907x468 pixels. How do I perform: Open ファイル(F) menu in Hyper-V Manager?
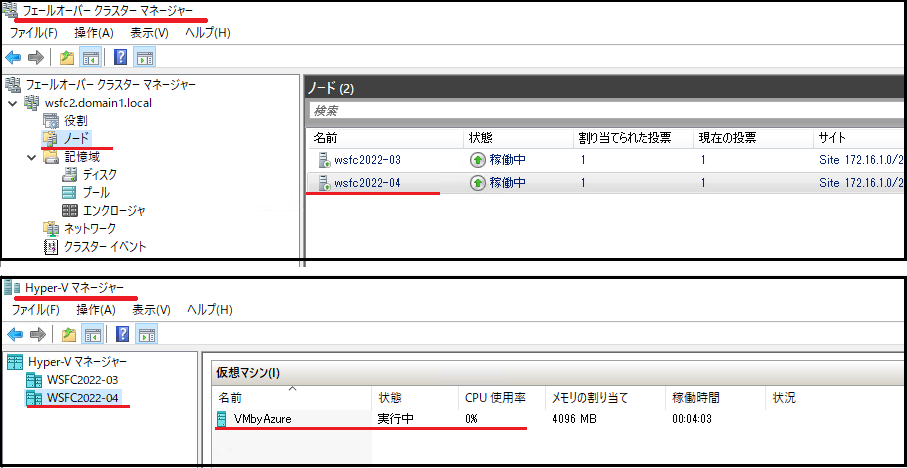click(x=36, y=309)
